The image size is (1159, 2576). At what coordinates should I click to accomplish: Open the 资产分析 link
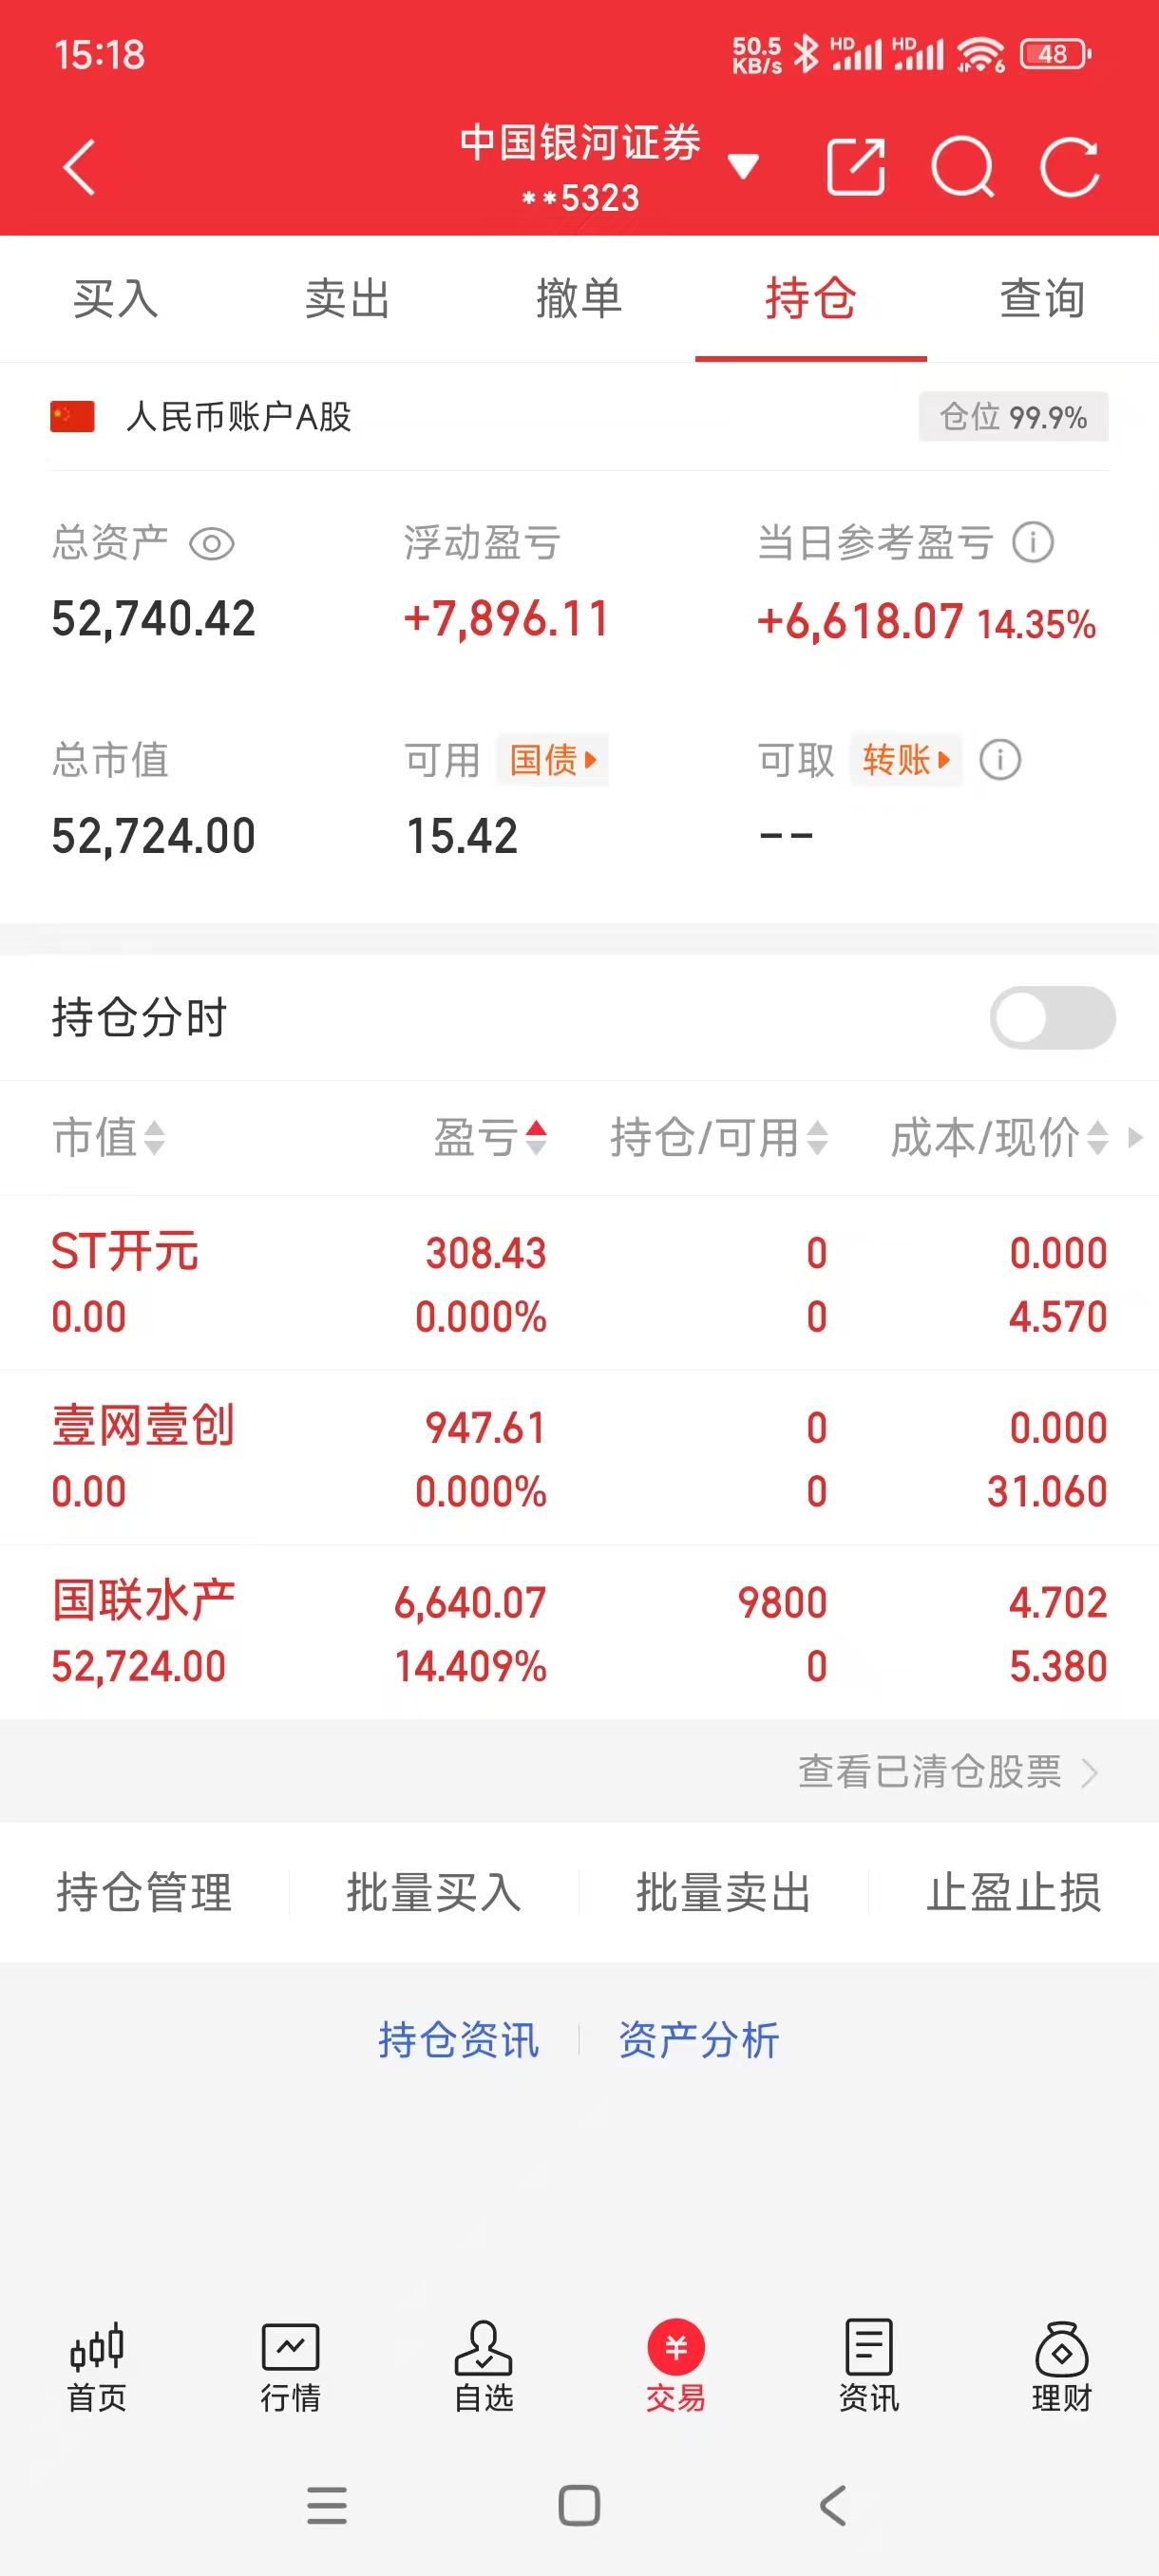click(698, 2040)
